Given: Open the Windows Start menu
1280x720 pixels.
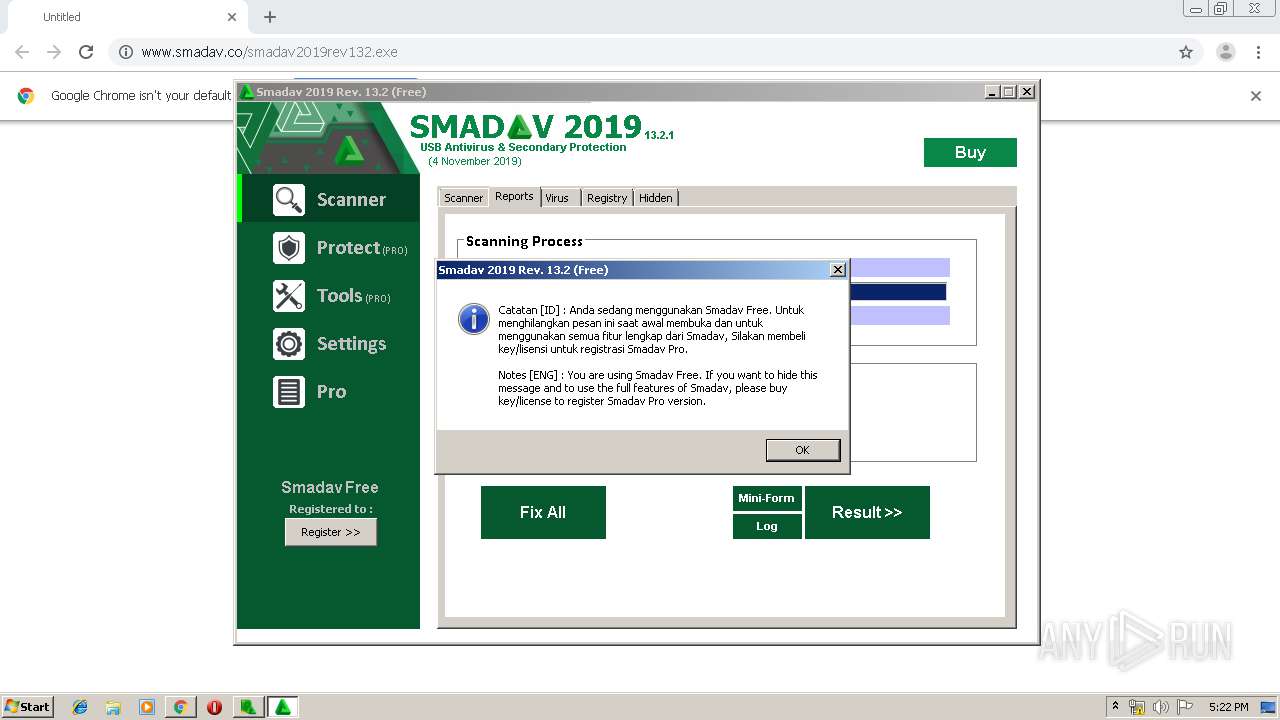Looking at the screenshot, I should (27, 707).
